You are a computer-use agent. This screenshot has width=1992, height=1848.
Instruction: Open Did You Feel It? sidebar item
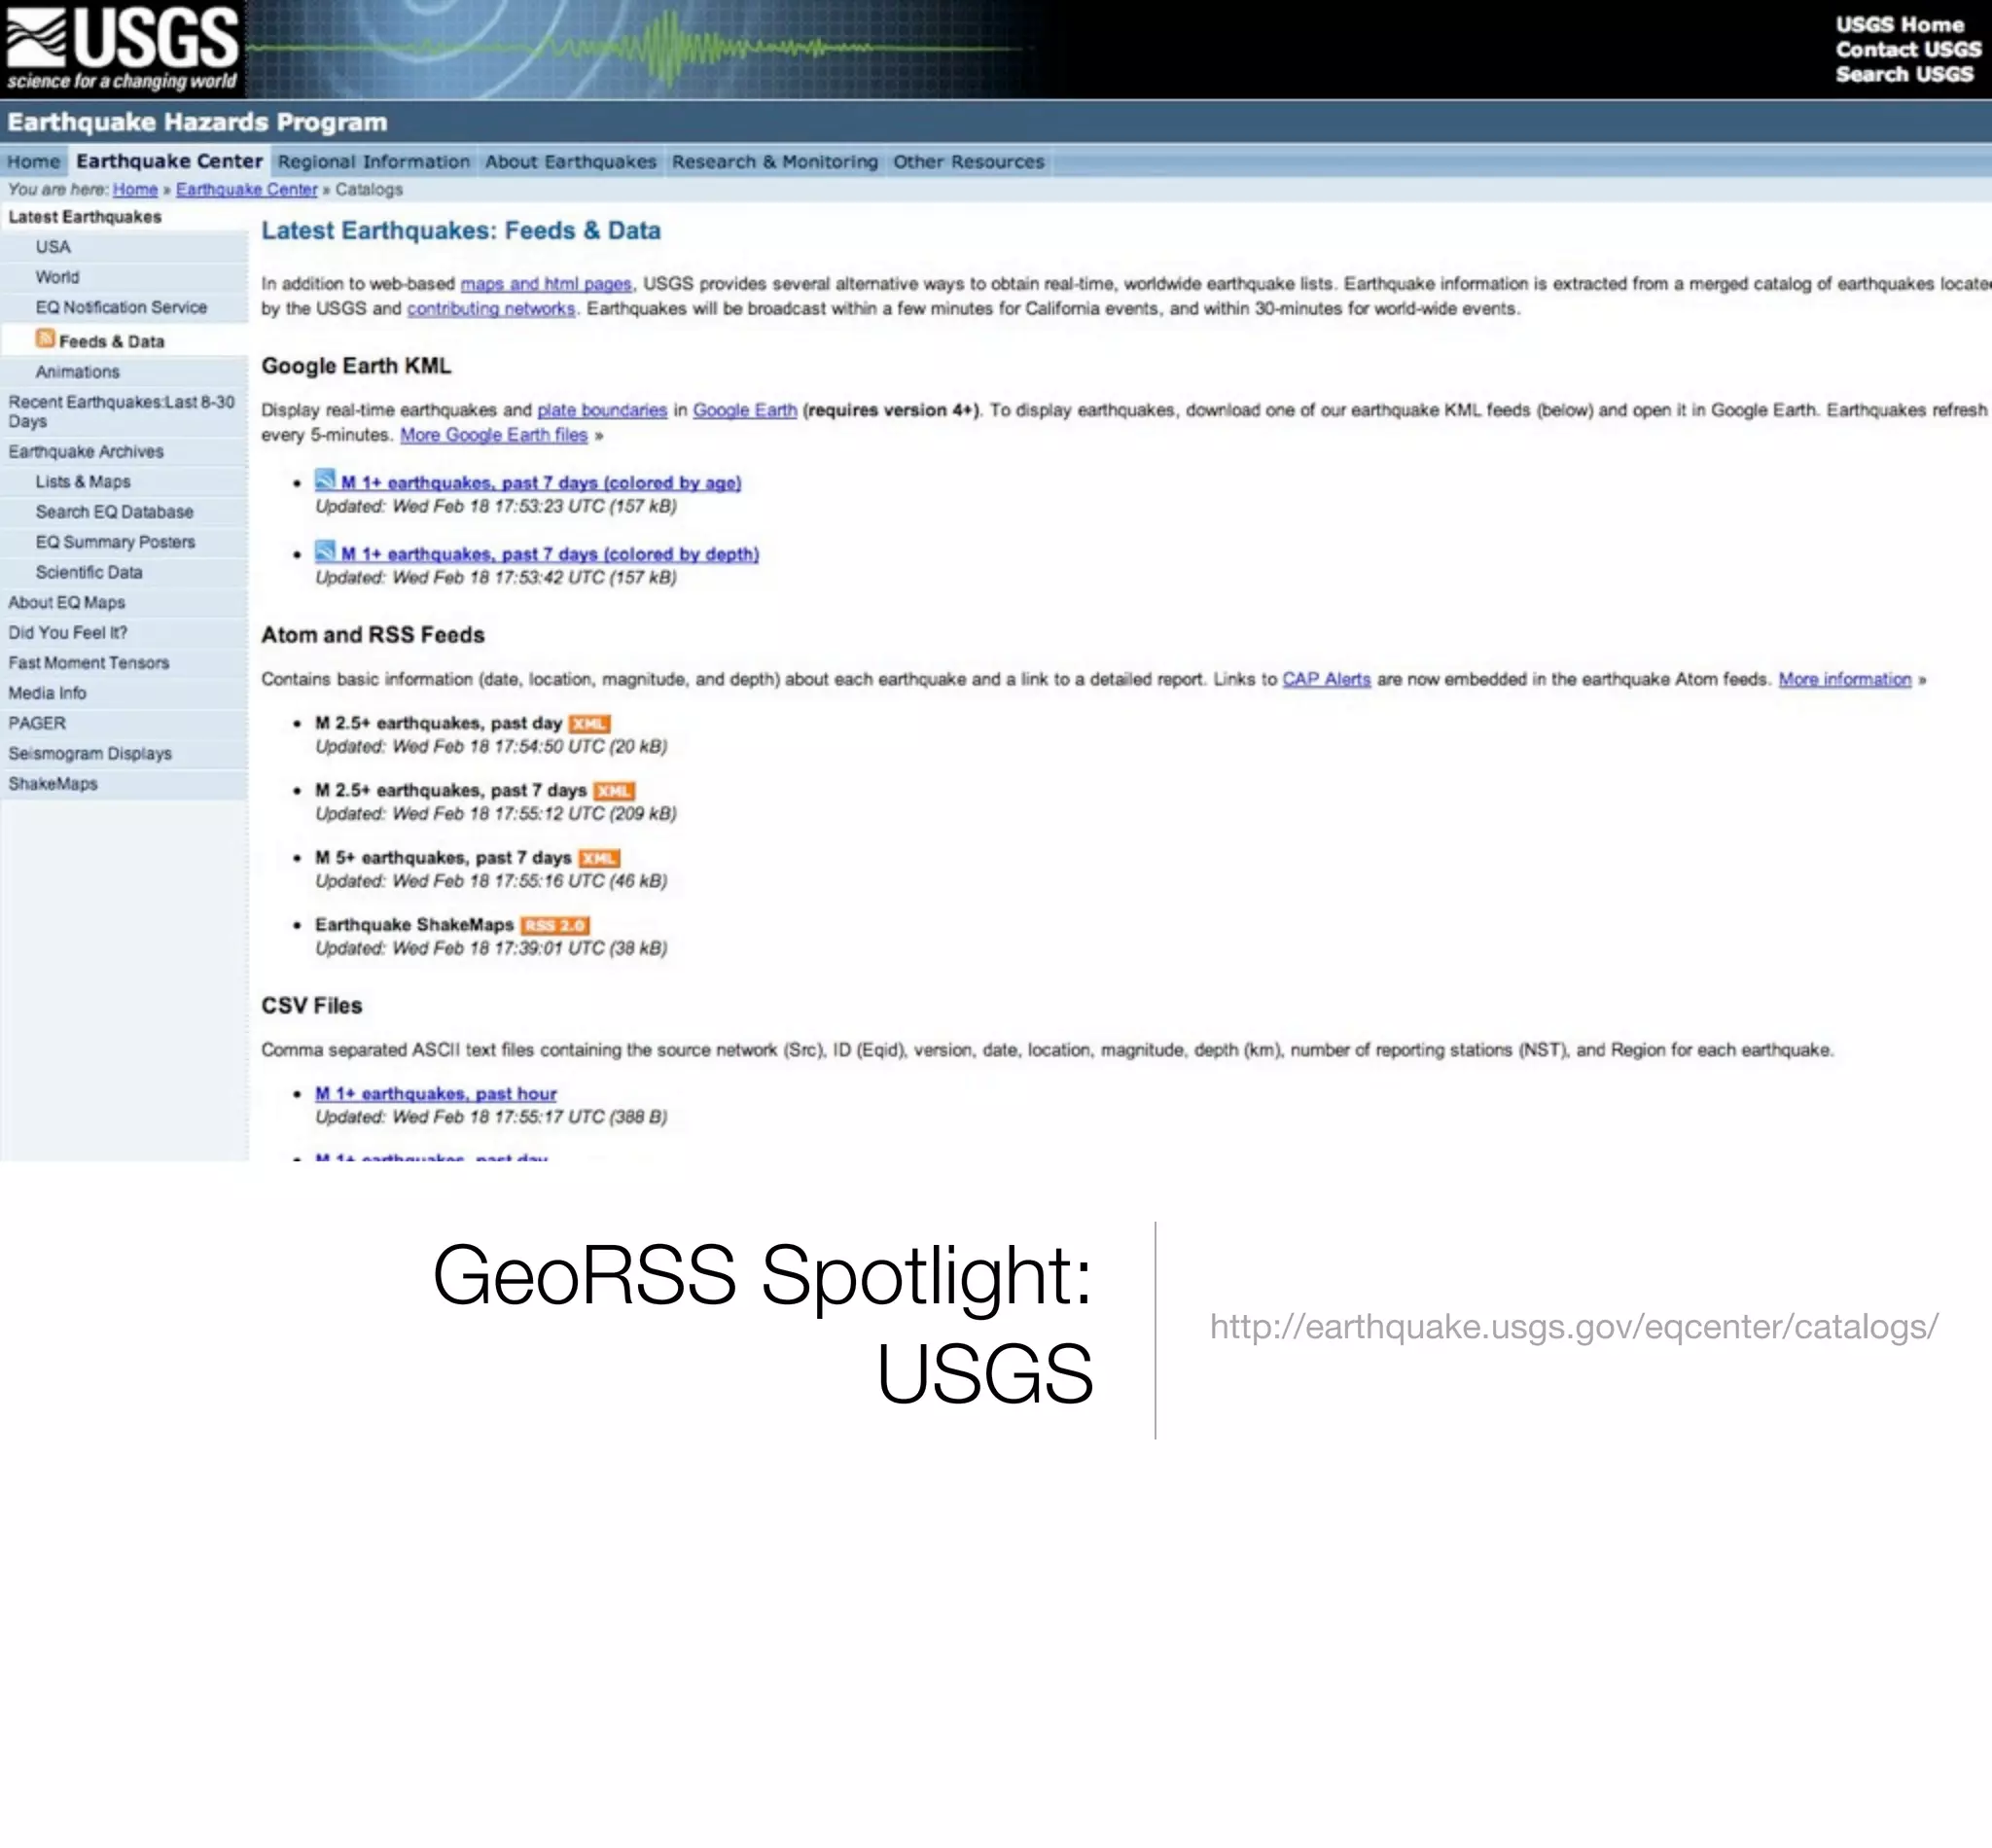point(68,633)
